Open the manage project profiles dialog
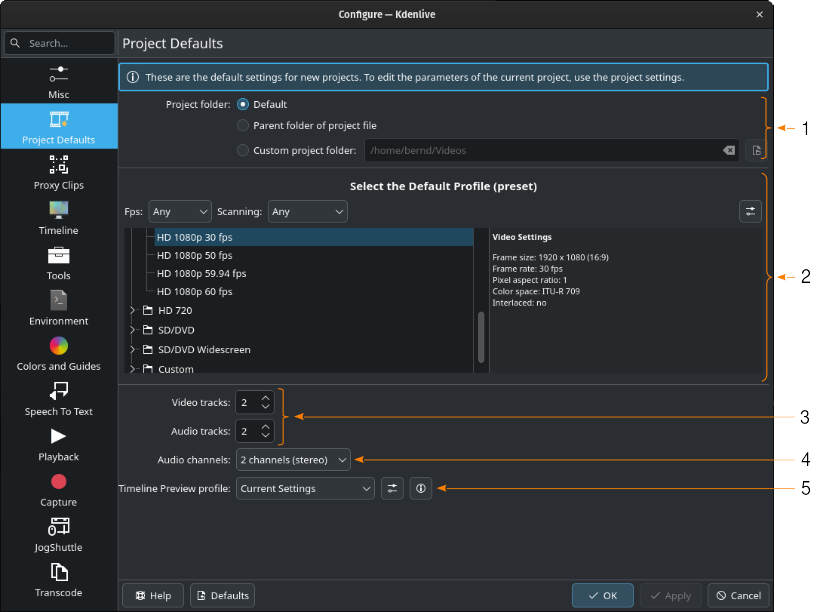 750,211
